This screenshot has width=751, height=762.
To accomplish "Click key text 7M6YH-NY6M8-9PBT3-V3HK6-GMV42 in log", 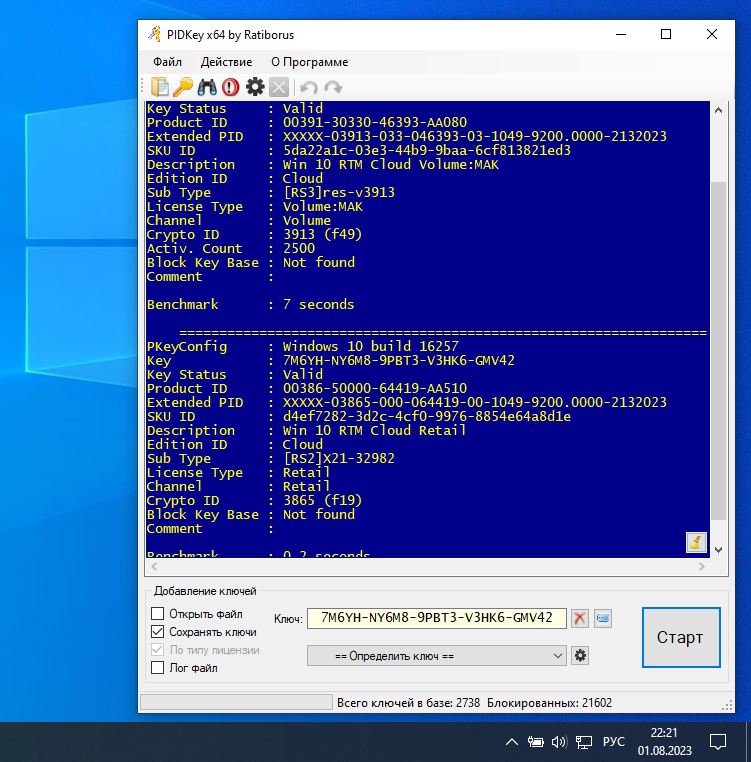I will [x=399, y=360].
